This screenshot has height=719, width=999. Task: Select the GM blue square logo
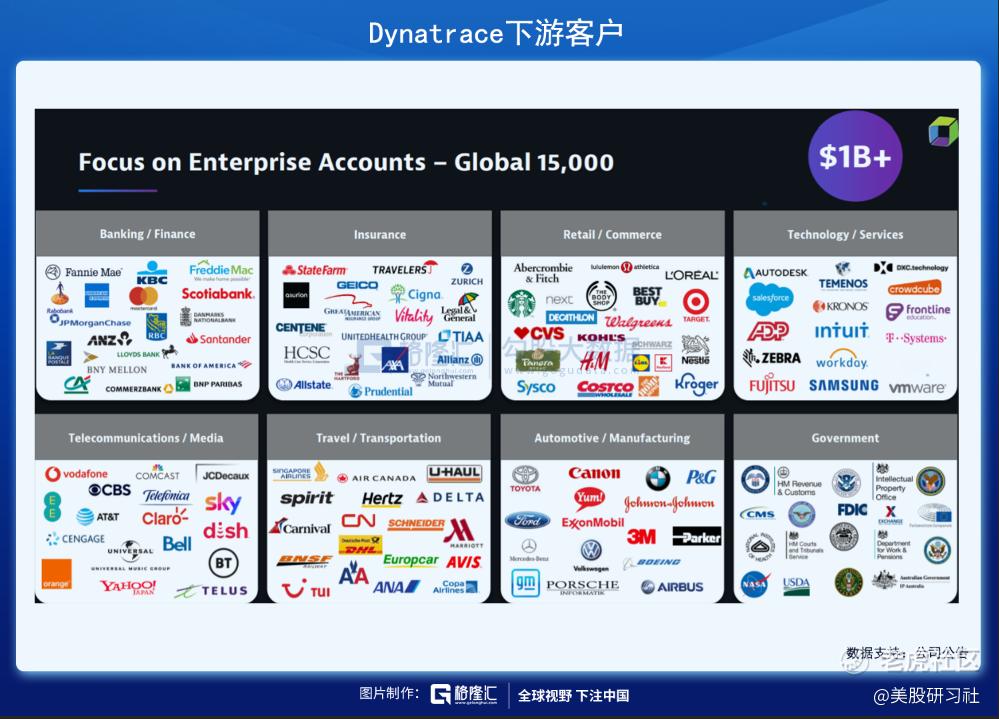point(526,583)
